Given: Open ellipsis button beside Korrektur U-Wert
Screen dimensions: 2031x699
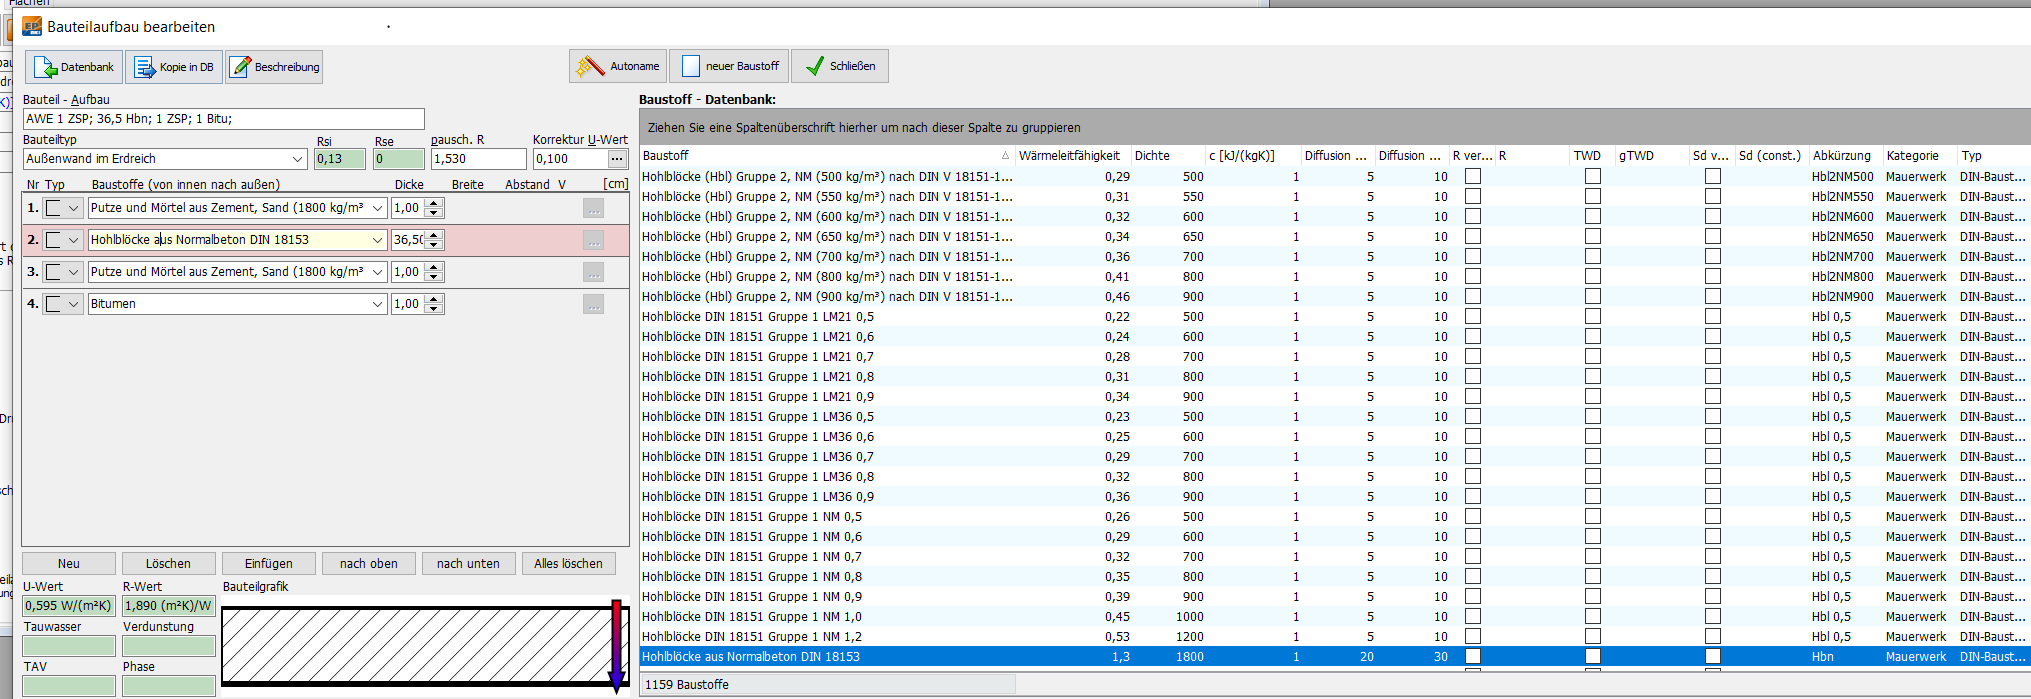Looking at the screenshot, I should [617, 159].
